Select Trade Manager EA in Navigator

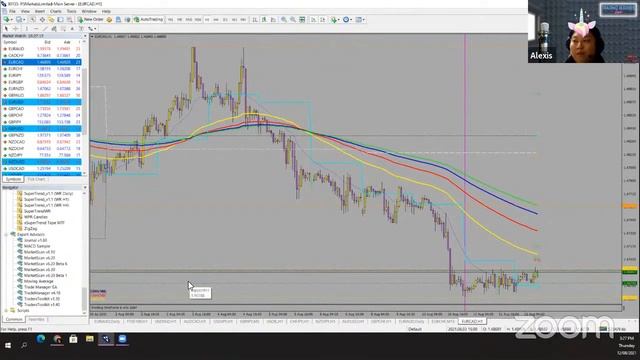40,287
